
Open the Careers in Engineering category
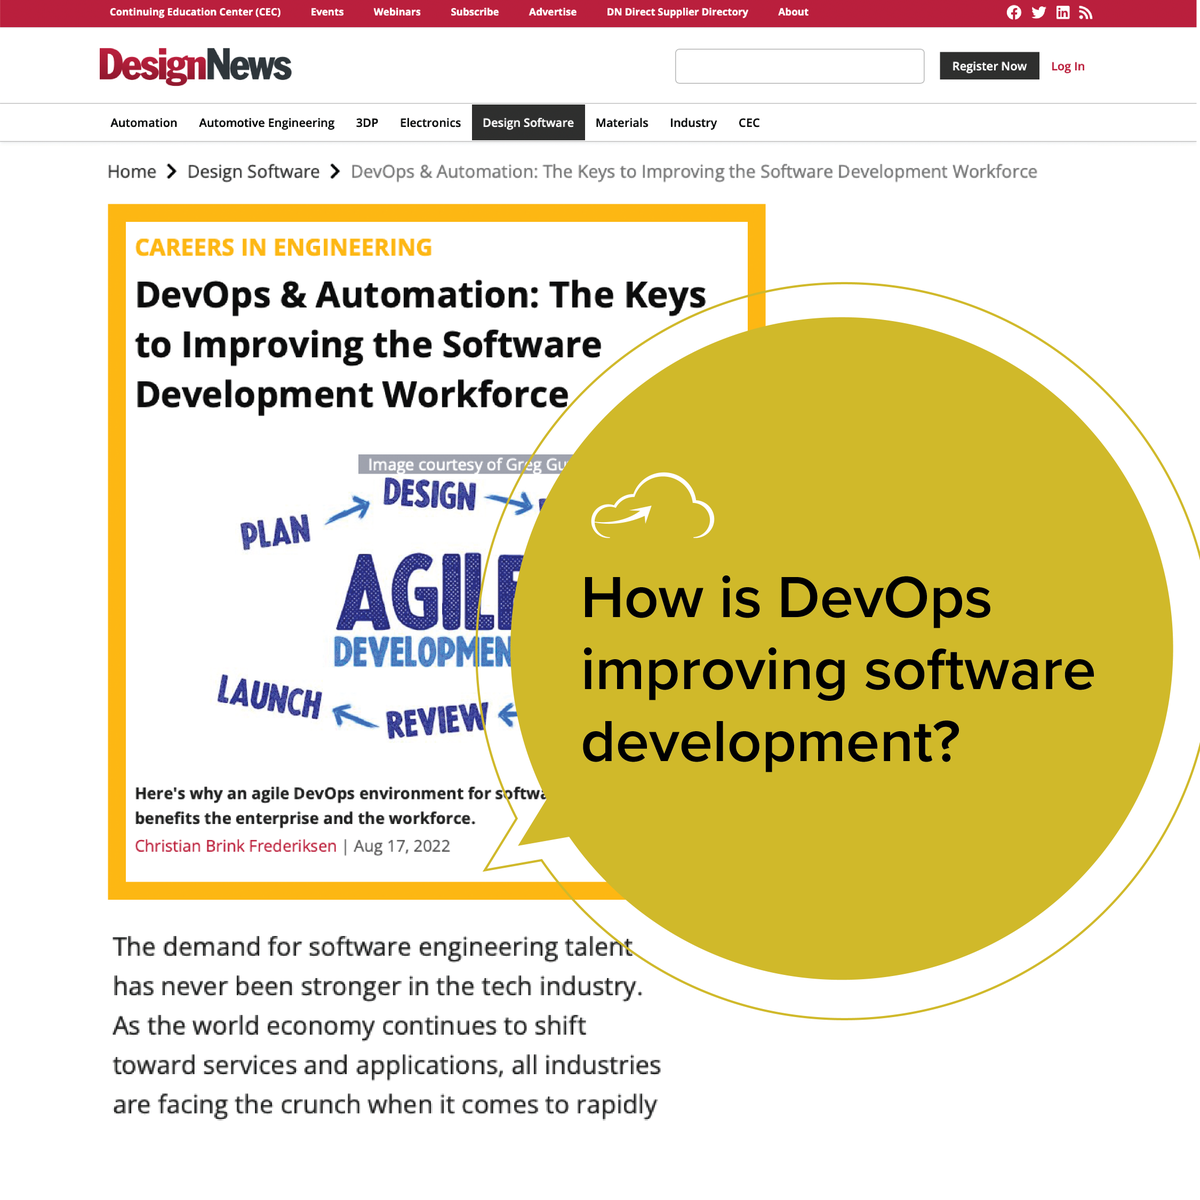pyautogui.click(x=284, y=248)
